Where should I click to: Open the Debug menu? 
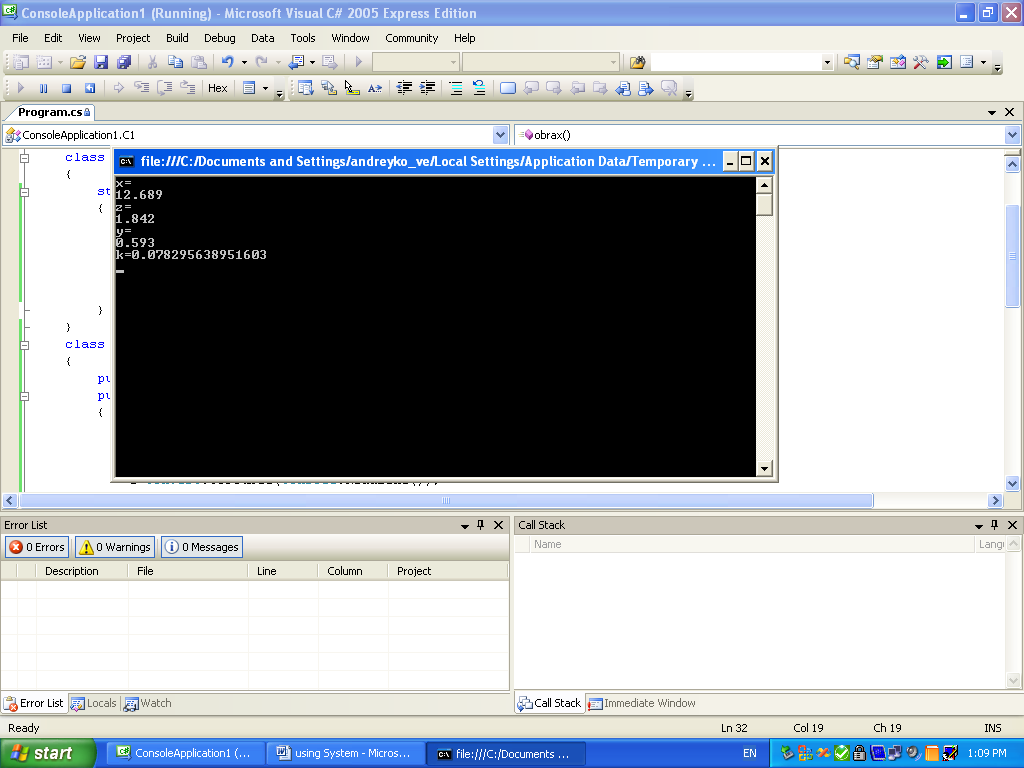click(x=219, y=38)
